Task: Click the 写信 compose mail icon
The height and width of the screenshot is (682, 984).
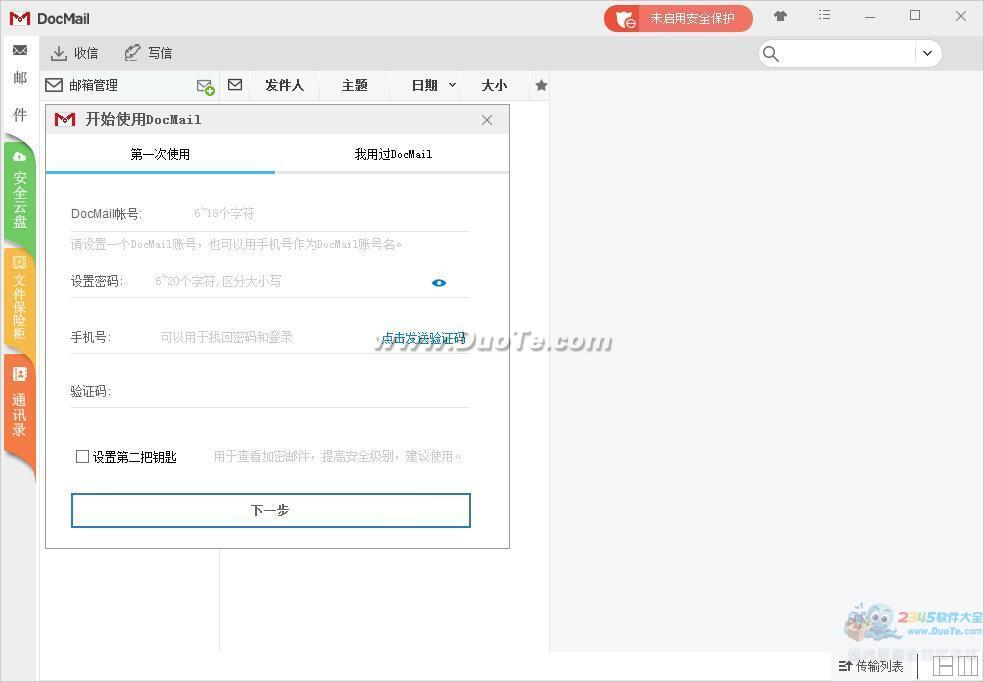Action: pyautogui.click(x=132, y=53)
